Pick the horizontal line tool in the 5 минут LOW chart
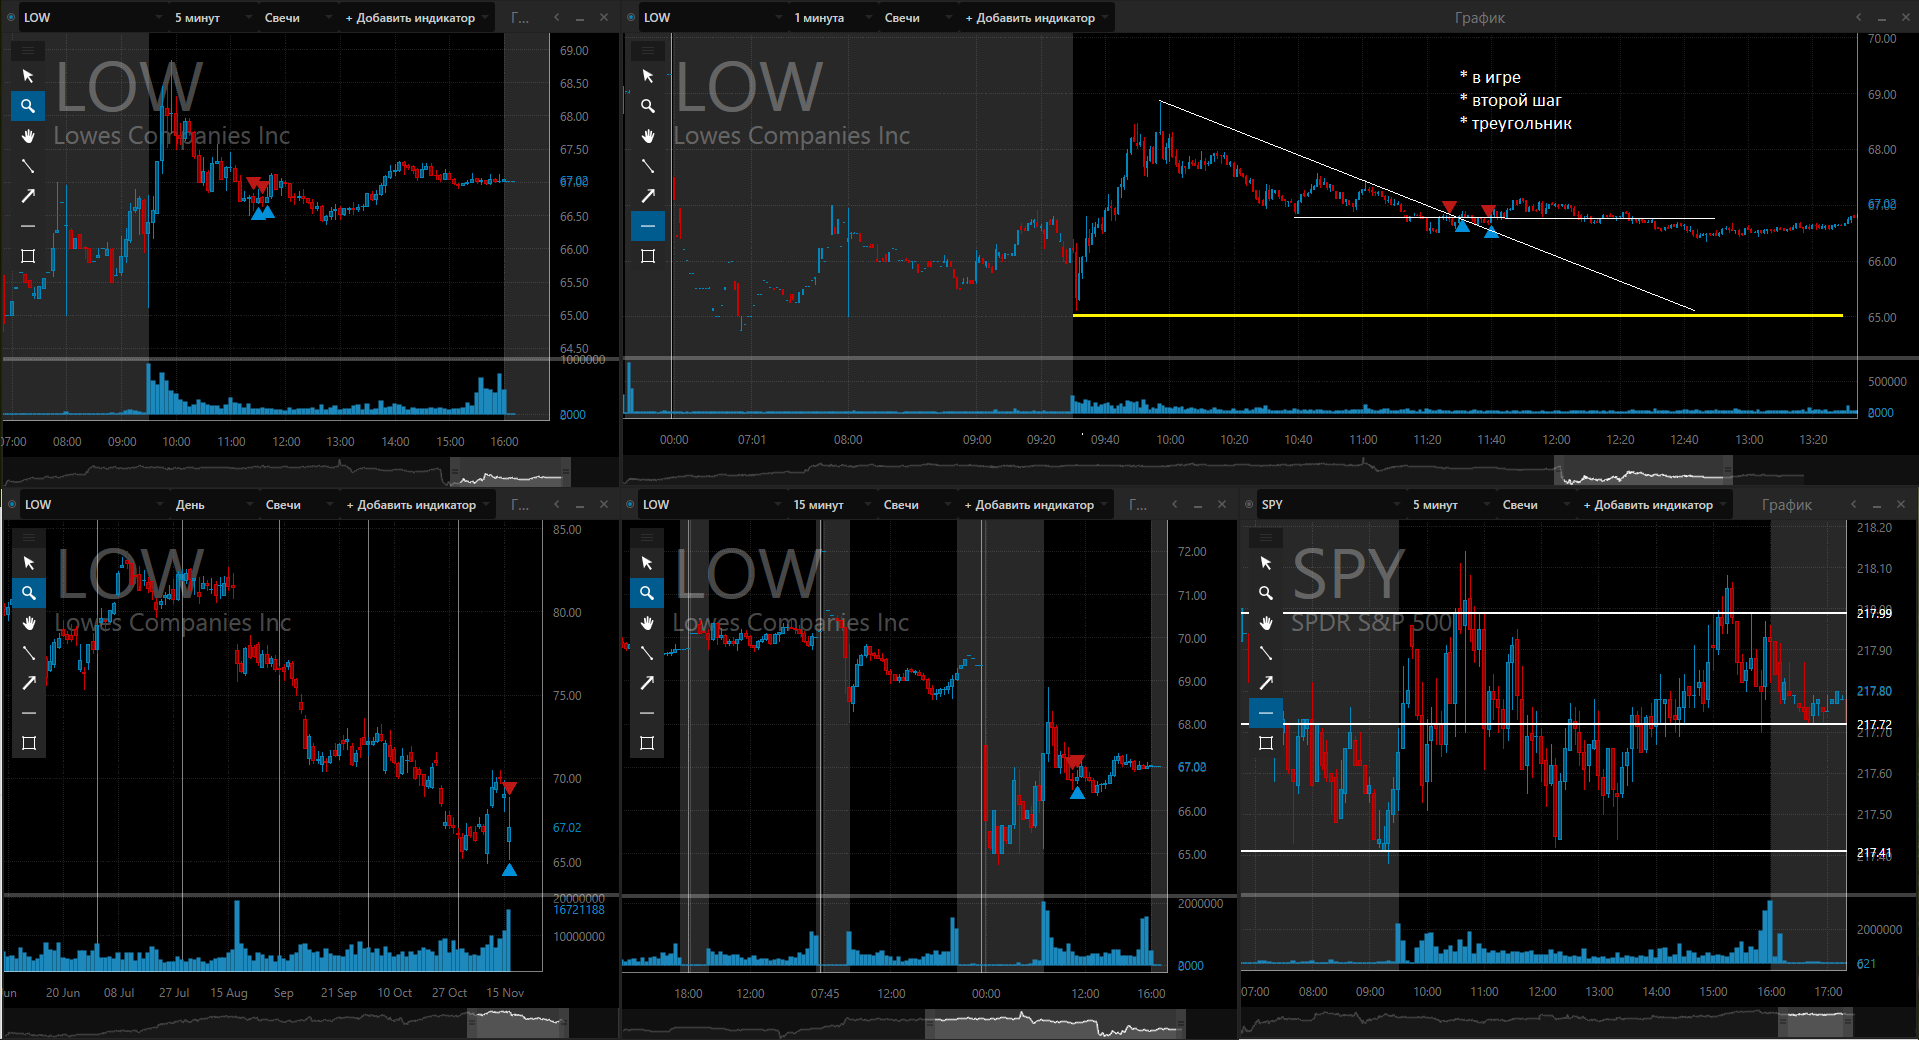This screenshot has height=1040, width=1919. click(x=28, y=226)
